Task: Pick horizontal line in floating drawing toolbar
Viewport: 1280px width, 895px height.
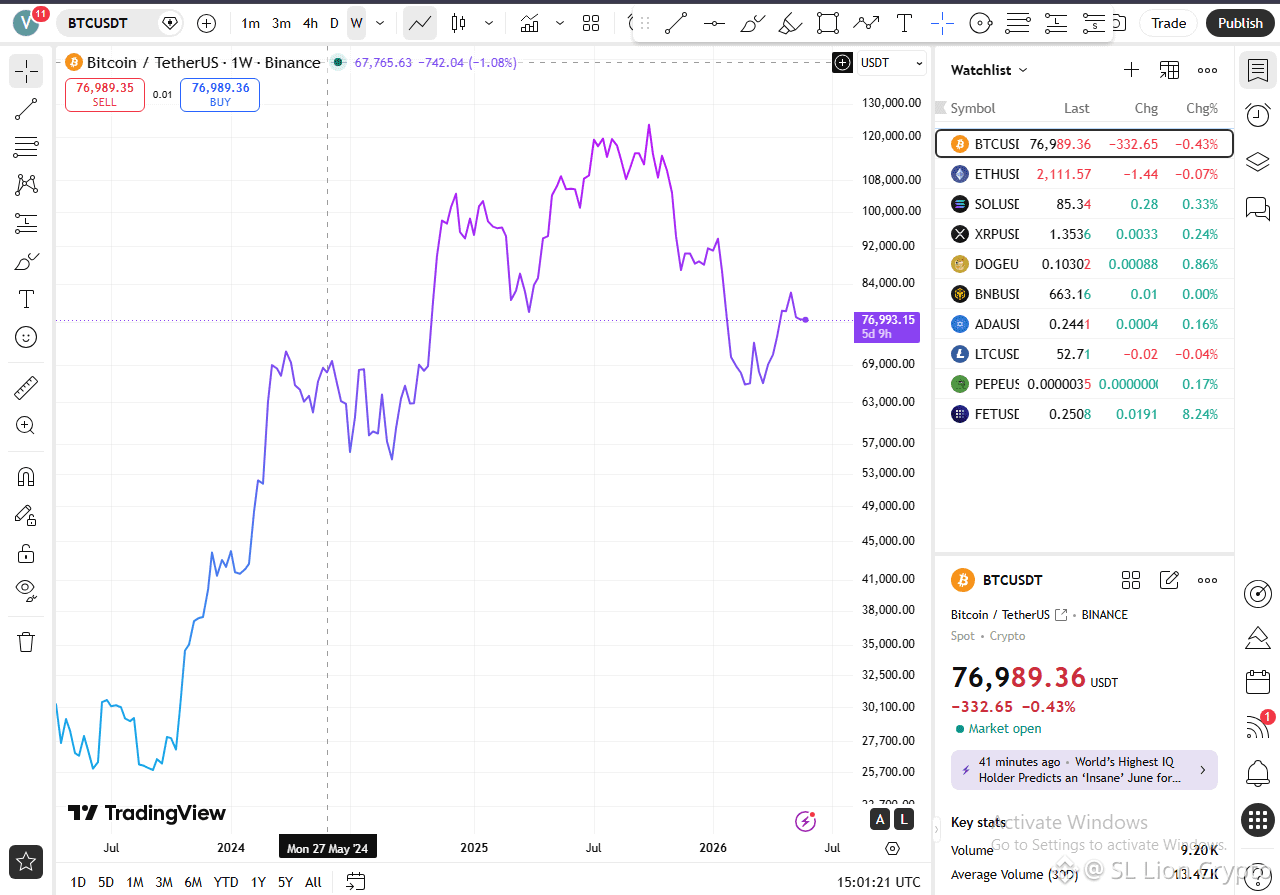Action: tap(714, 23)
